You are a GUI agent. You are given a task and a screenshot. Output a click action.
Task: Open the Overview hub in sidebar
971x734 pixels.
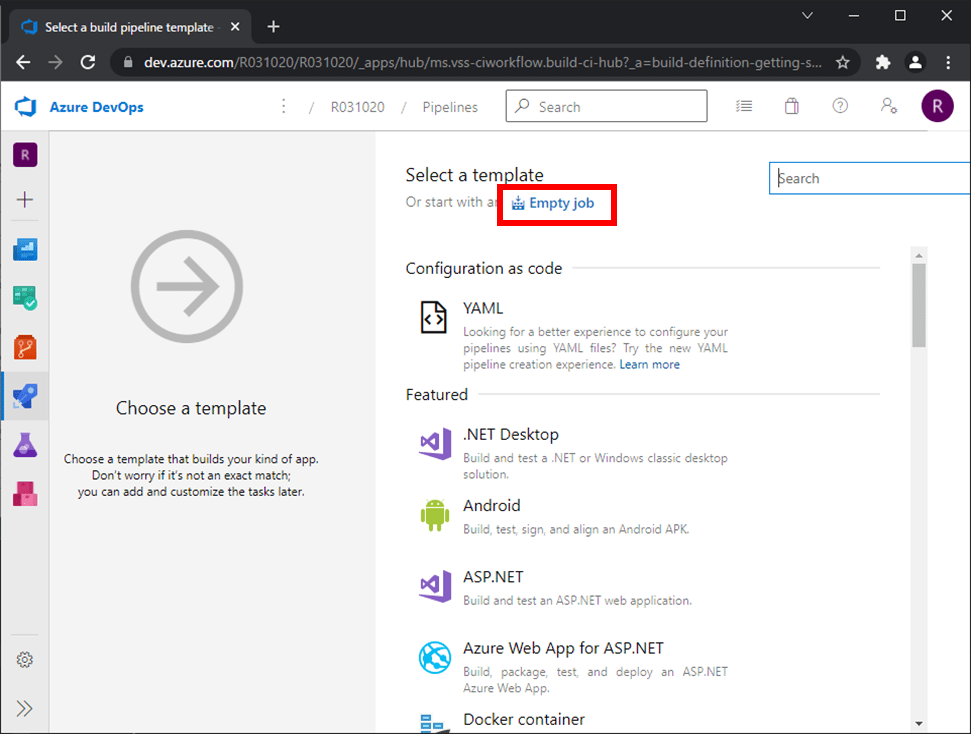[x=25, y=249]
